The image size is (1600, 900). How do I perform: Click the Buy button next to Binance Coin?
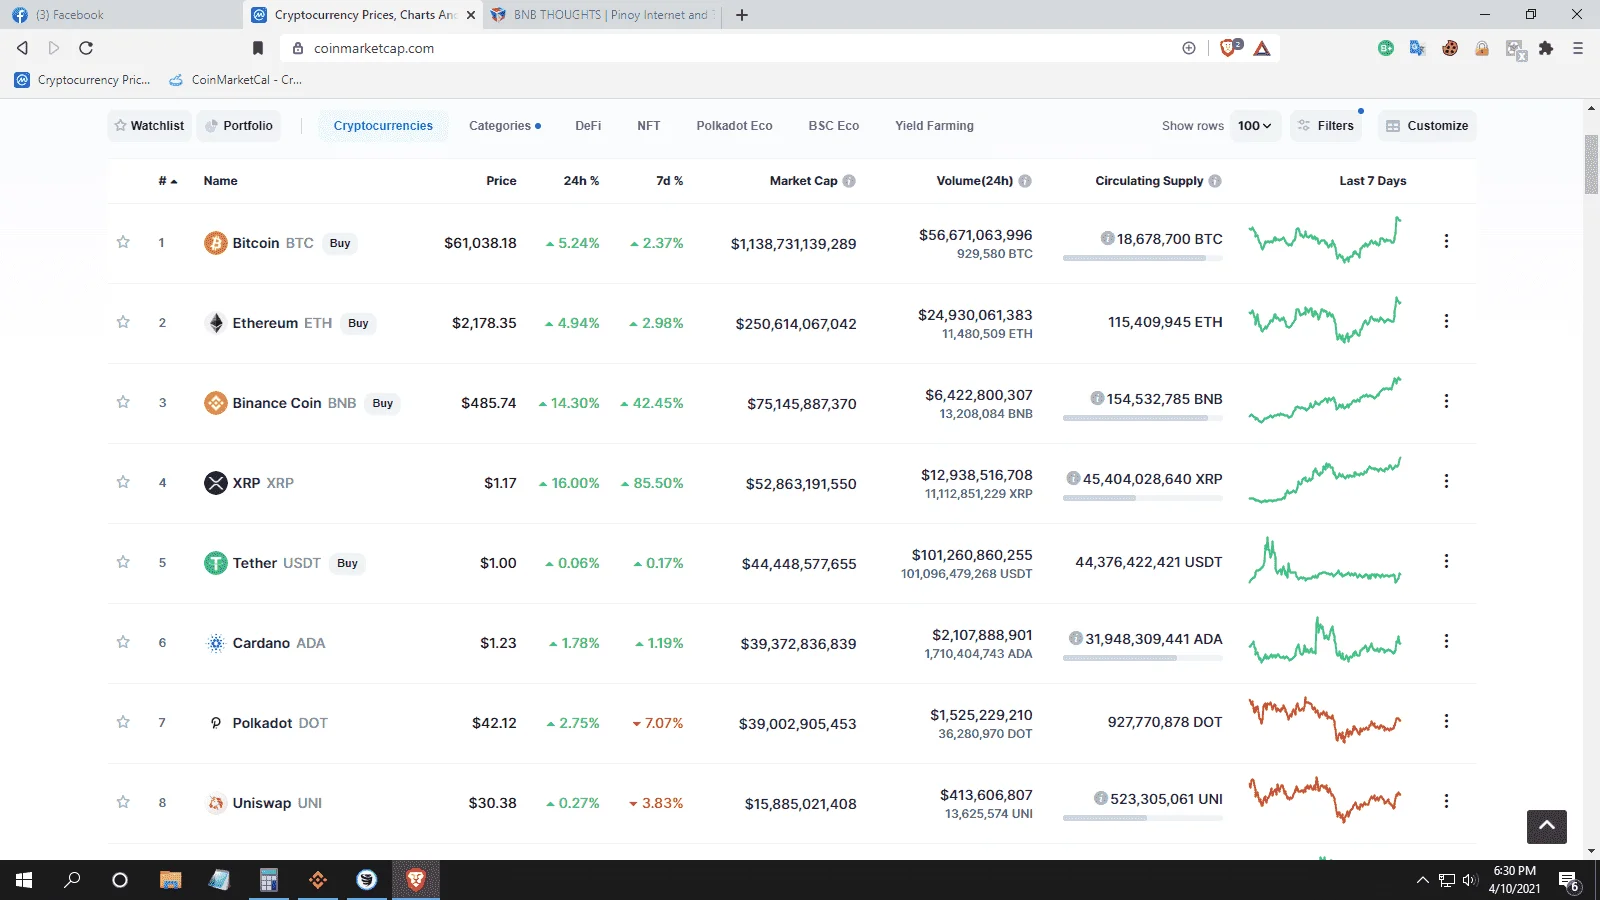click(382, 403)
